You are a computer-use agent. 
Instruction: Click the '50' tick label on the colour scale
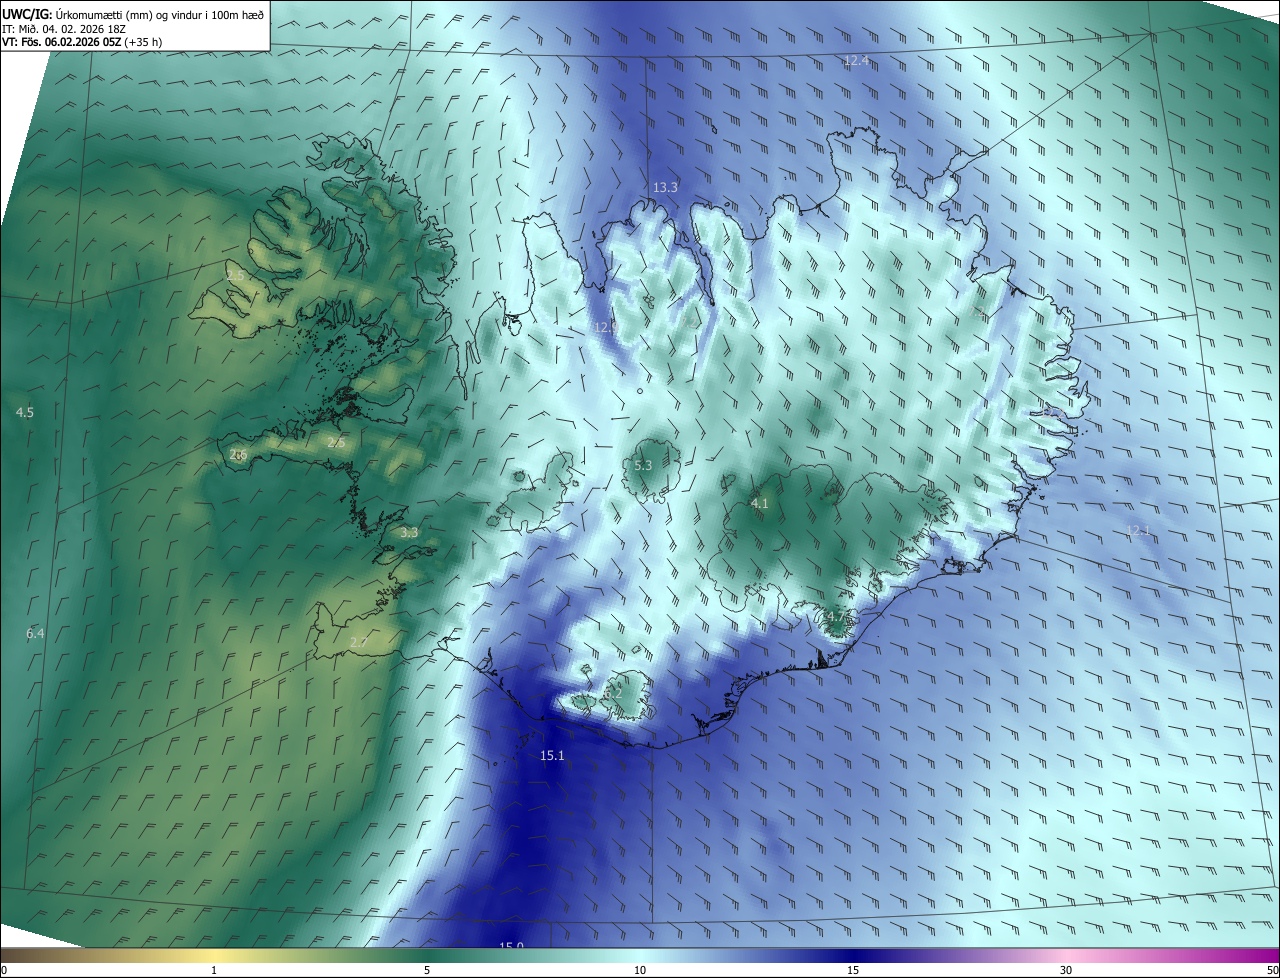click(1272, 970)
